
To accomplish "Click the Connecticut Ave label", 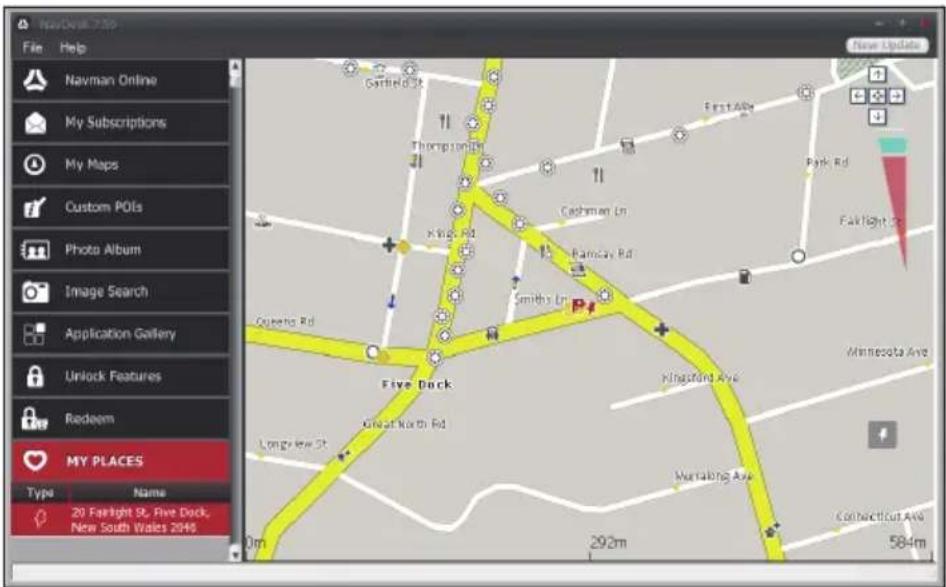I will (880, 516).
